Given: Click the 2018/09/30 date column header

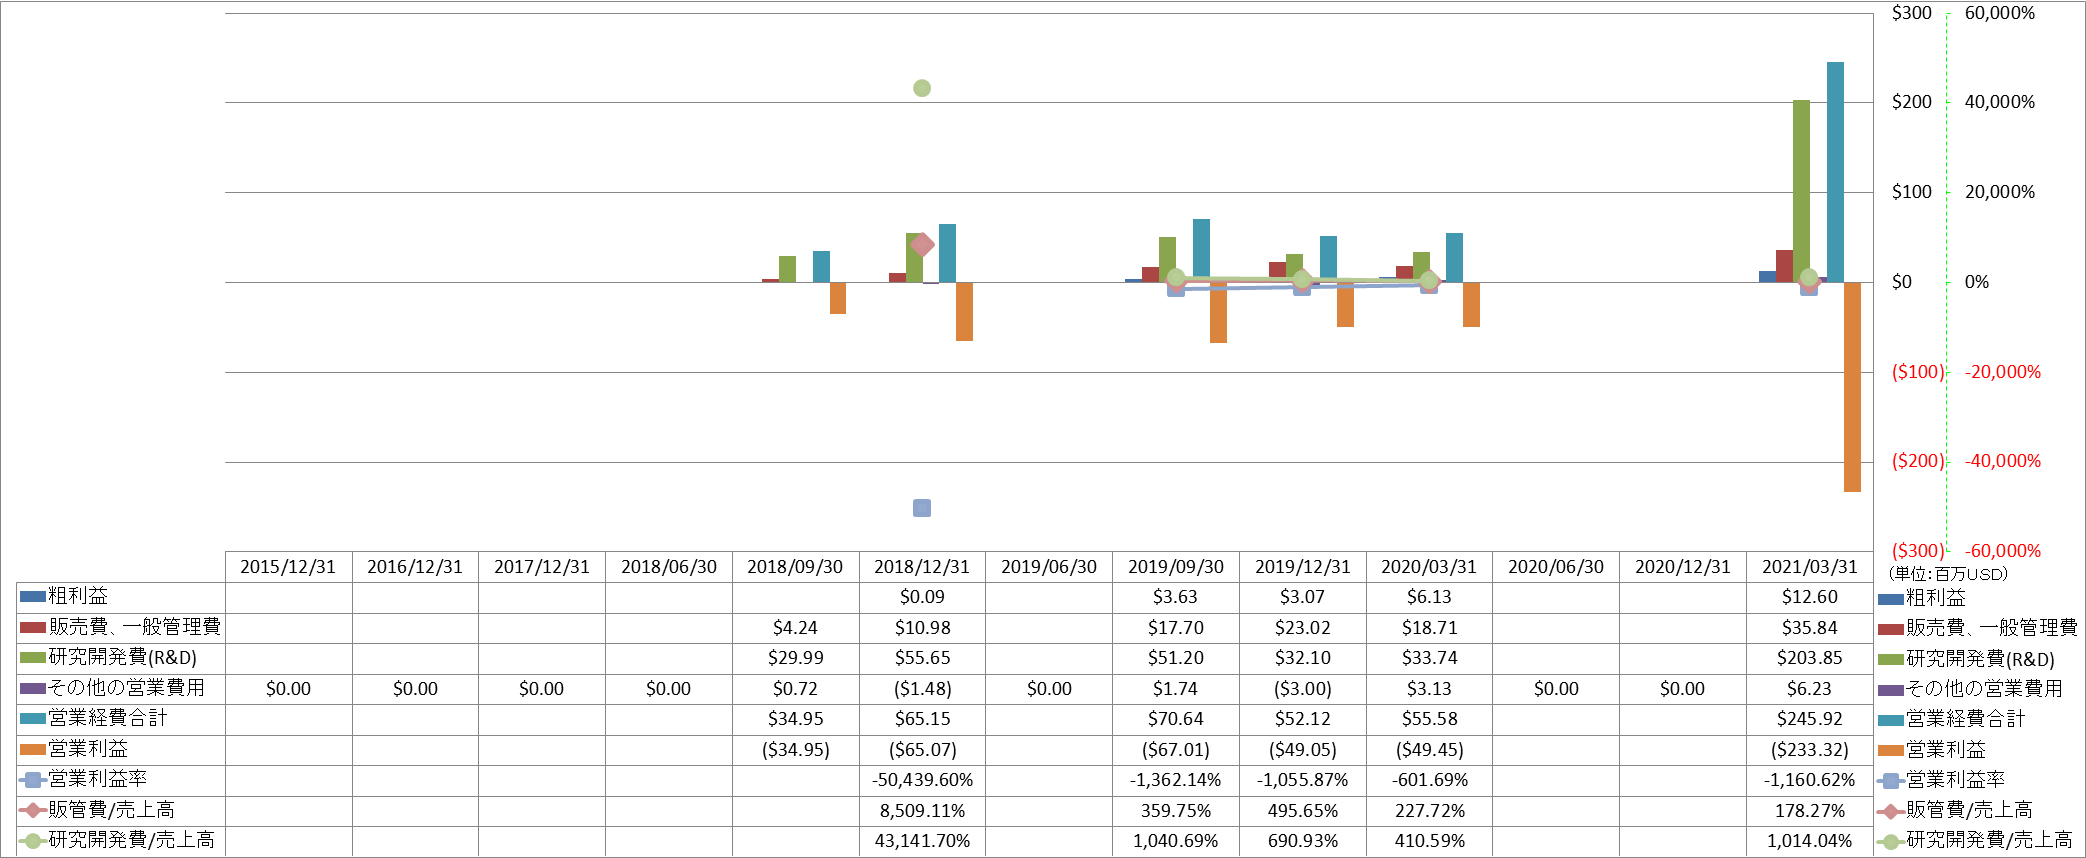Looking at the screenshot, I should (795, 567).
